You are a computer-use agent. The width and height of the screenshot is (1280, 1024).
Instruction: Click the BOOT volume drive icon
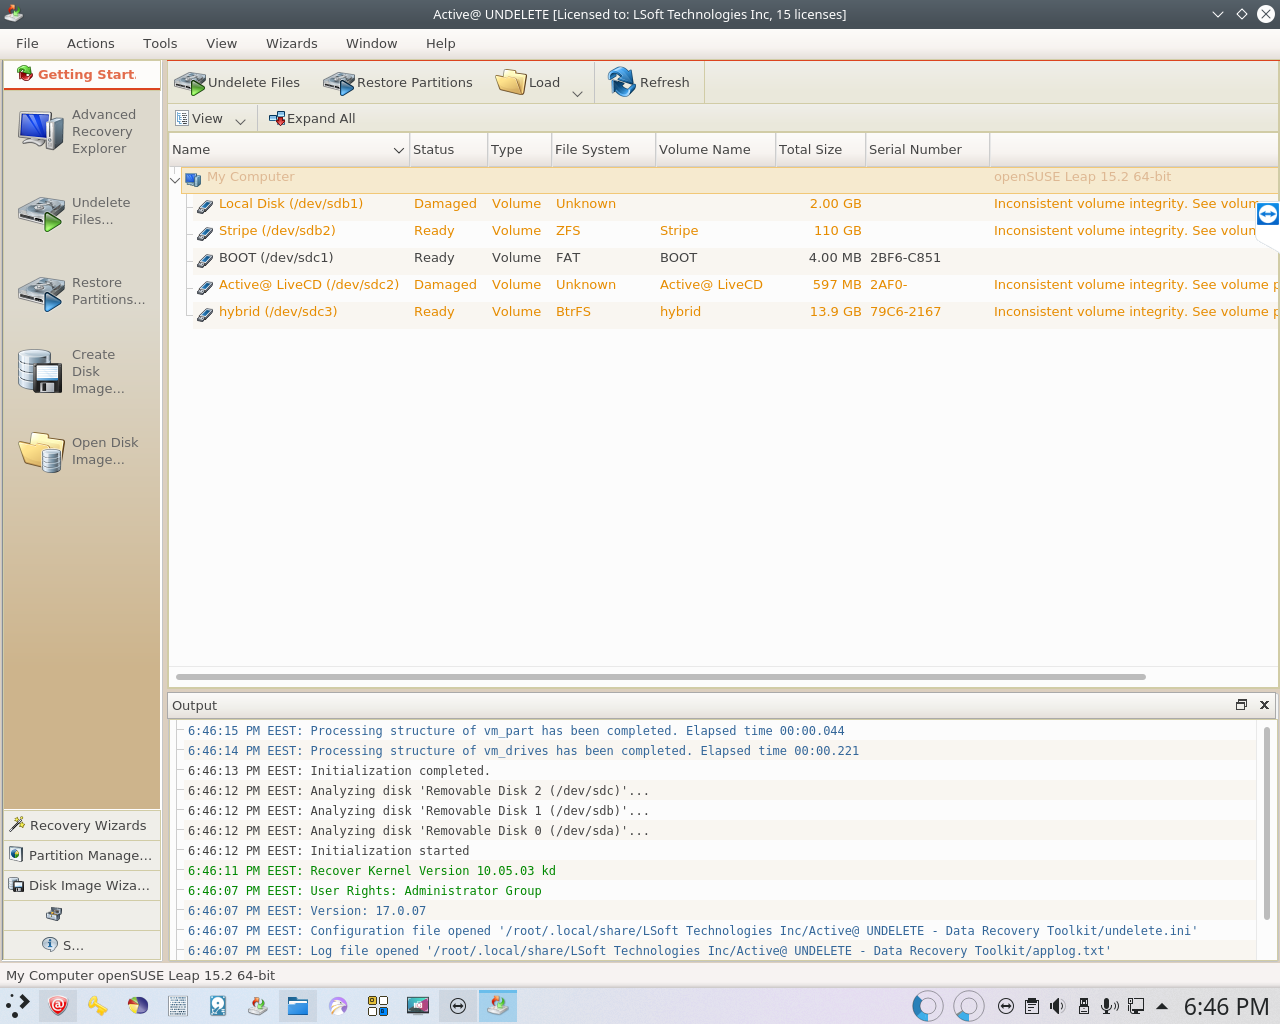coord(205,259)
